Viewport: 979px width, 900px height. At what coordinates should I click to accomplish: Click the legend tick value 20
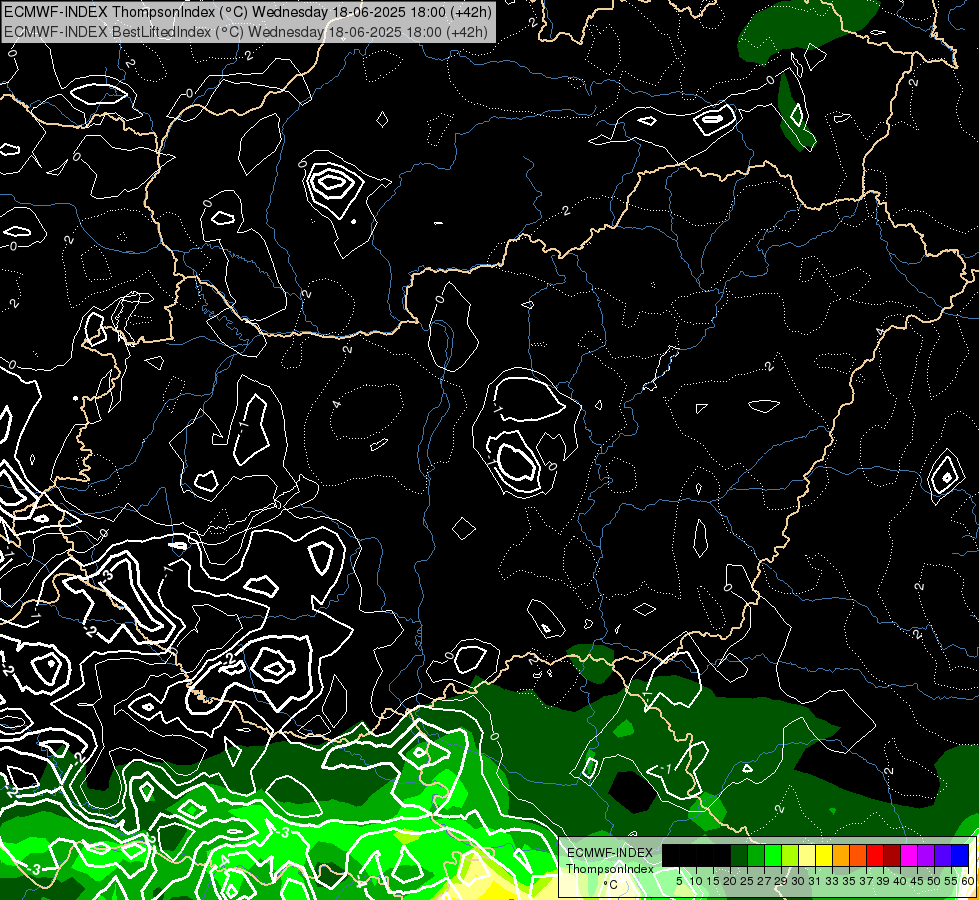click(729, 881)
